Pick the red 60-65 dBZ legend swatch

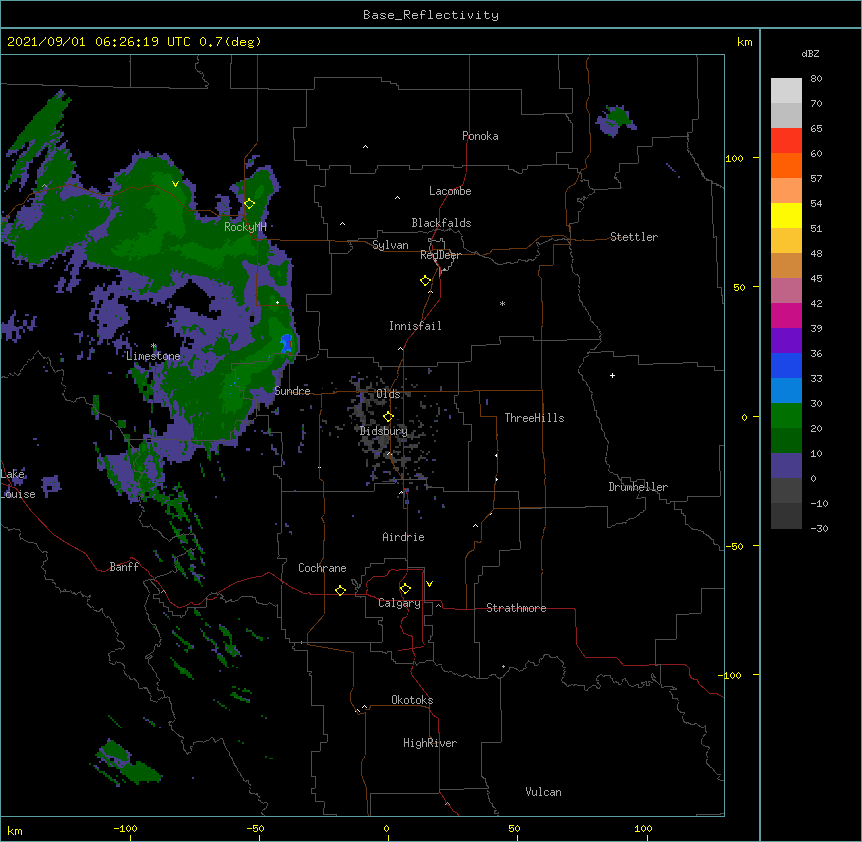(x=786, y=141)
